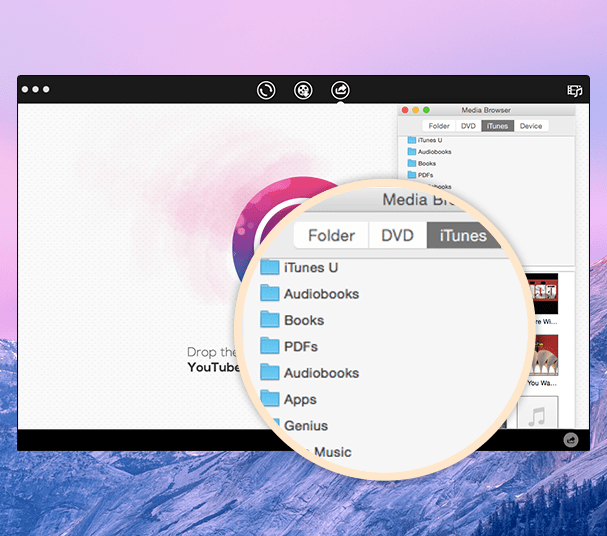Select the iTunes U folder in unmagnified Media Browser list

point(425,140)
